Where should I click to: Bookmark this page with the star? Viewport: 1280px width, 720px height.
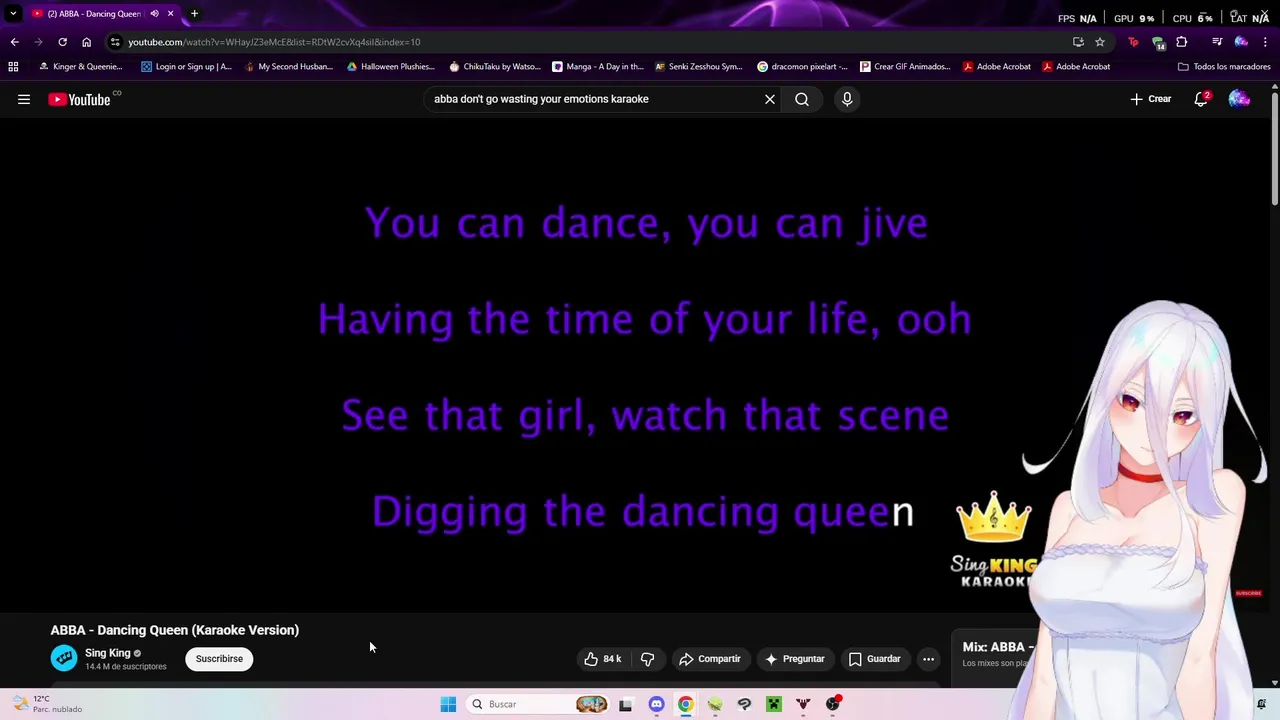(1100, 42)
